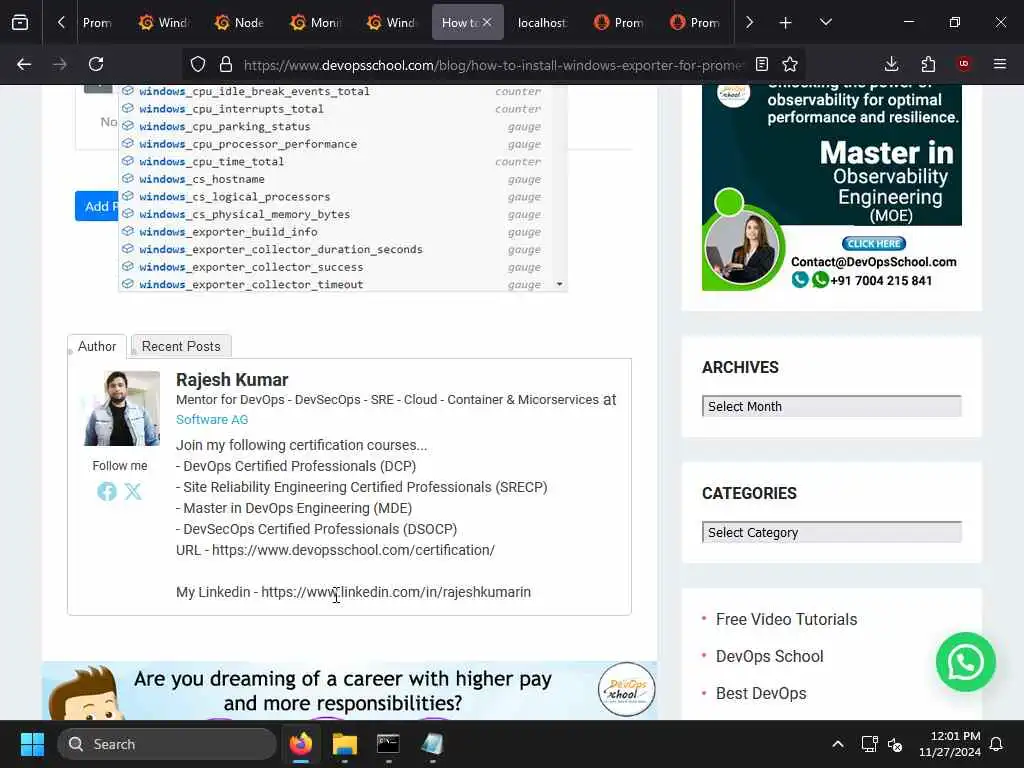
Task: Open the Free Video Tutorials link
Action: click(x=786, y=619)
